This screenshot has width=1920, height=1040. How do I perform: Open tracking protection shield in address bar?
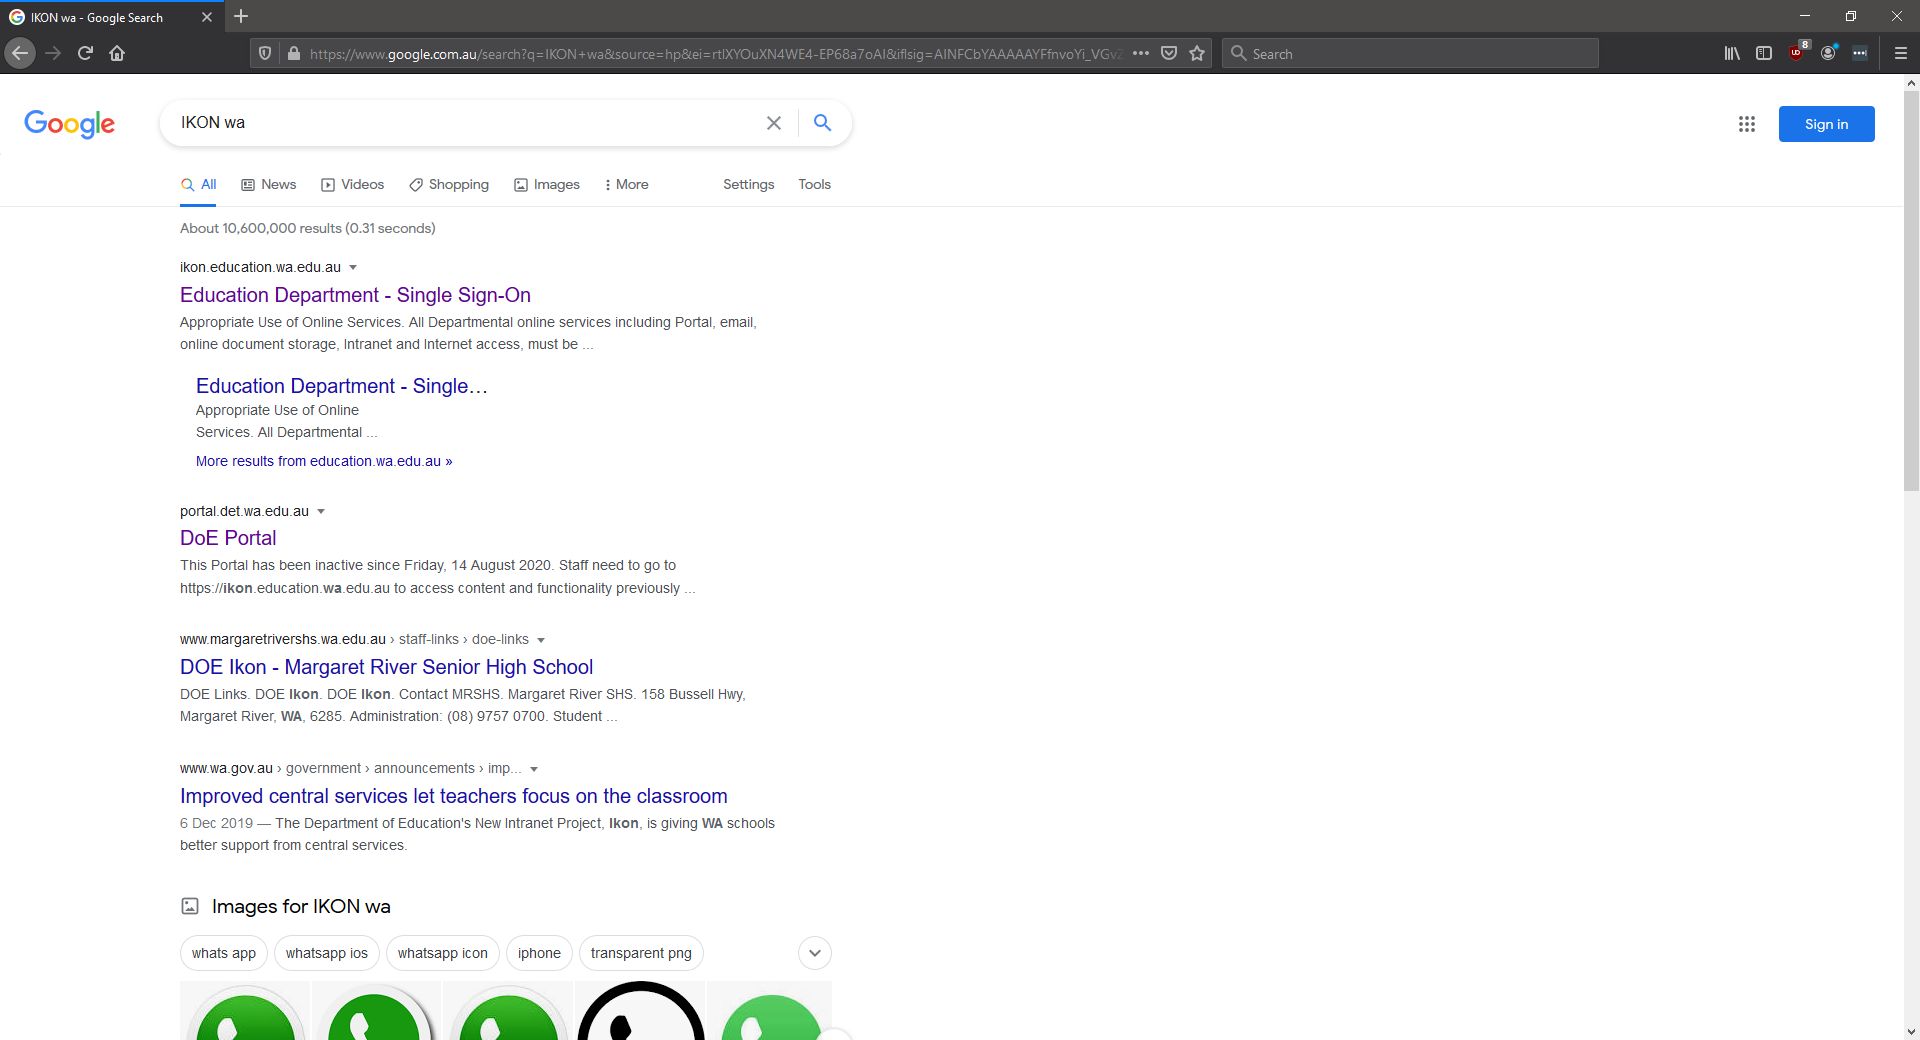point(265,53)
